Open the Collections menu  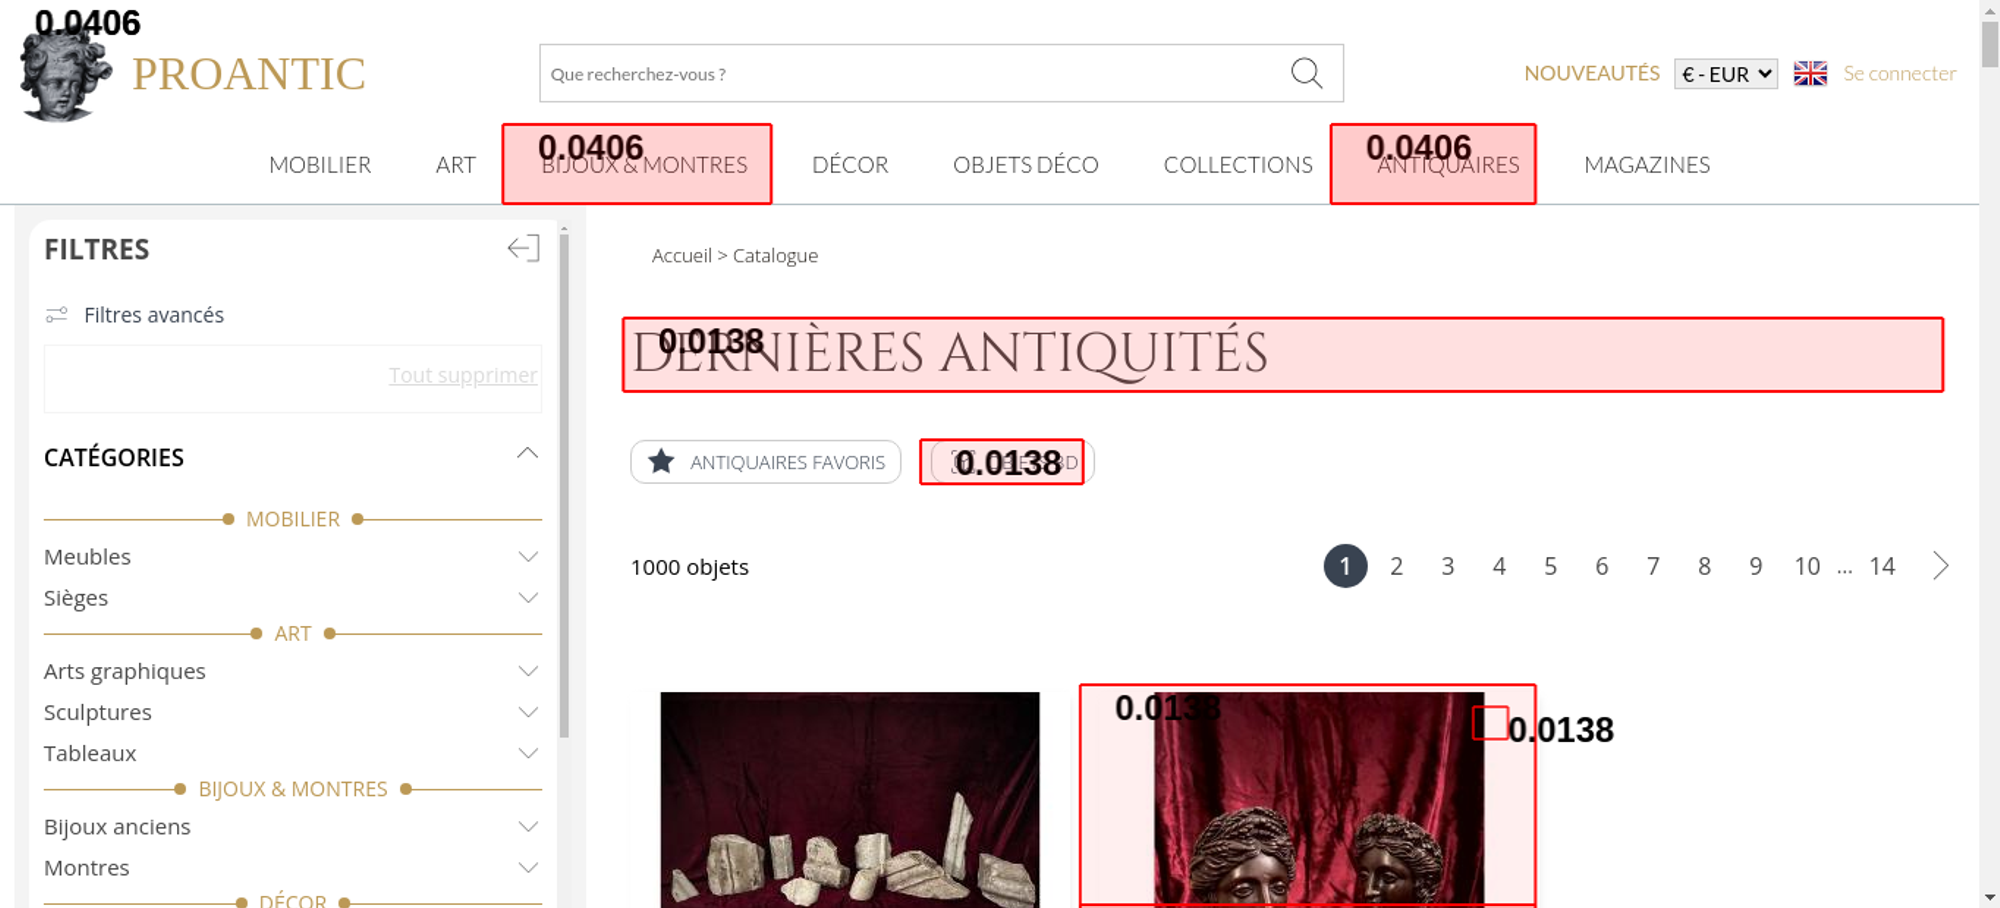pos(1237,165)
